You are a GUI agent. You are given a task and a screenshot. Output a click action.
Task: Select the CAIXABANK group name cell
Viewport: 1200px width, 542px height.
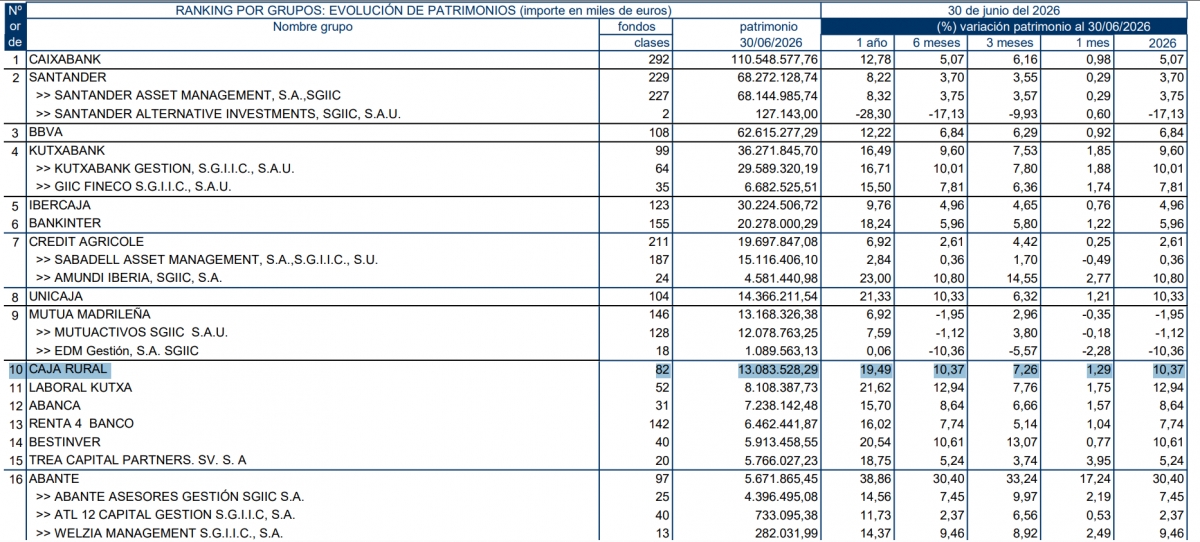click(x=64, y=60)
